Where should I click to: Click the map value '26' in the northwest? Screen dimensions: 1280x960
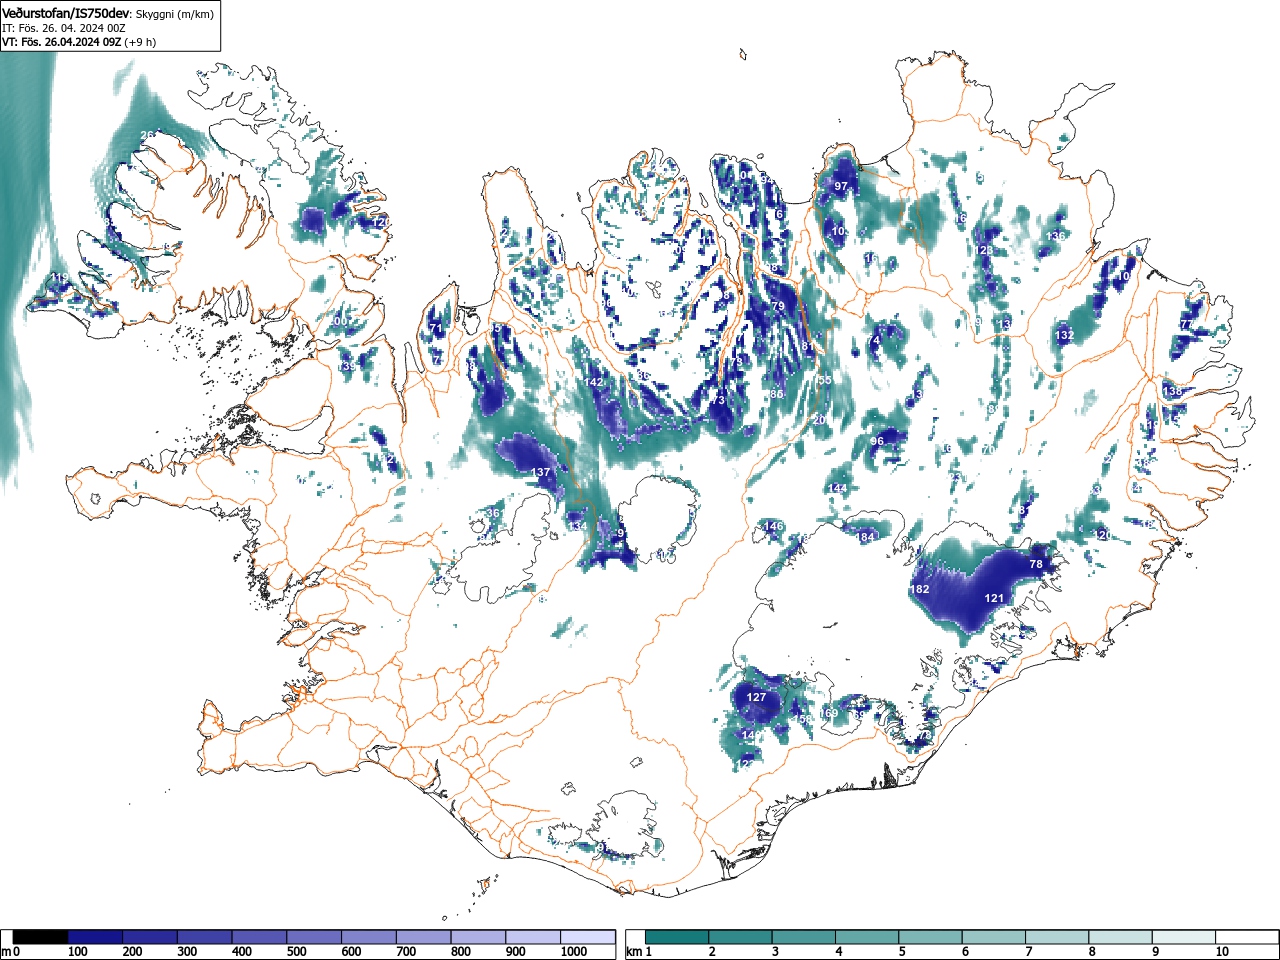pyautogui.click(x=147, y=135)
